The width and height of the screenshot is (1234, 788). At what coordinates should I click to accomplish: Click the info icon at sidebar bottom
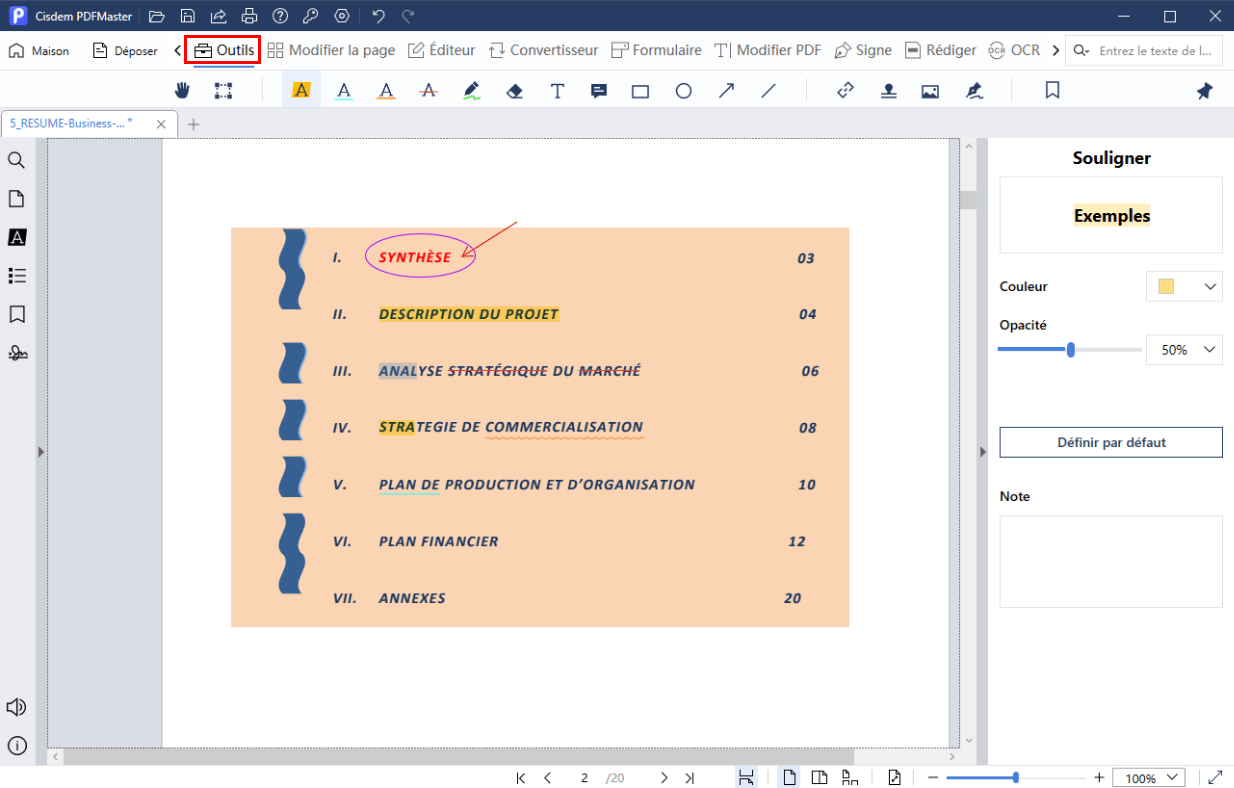pos(16,745)
